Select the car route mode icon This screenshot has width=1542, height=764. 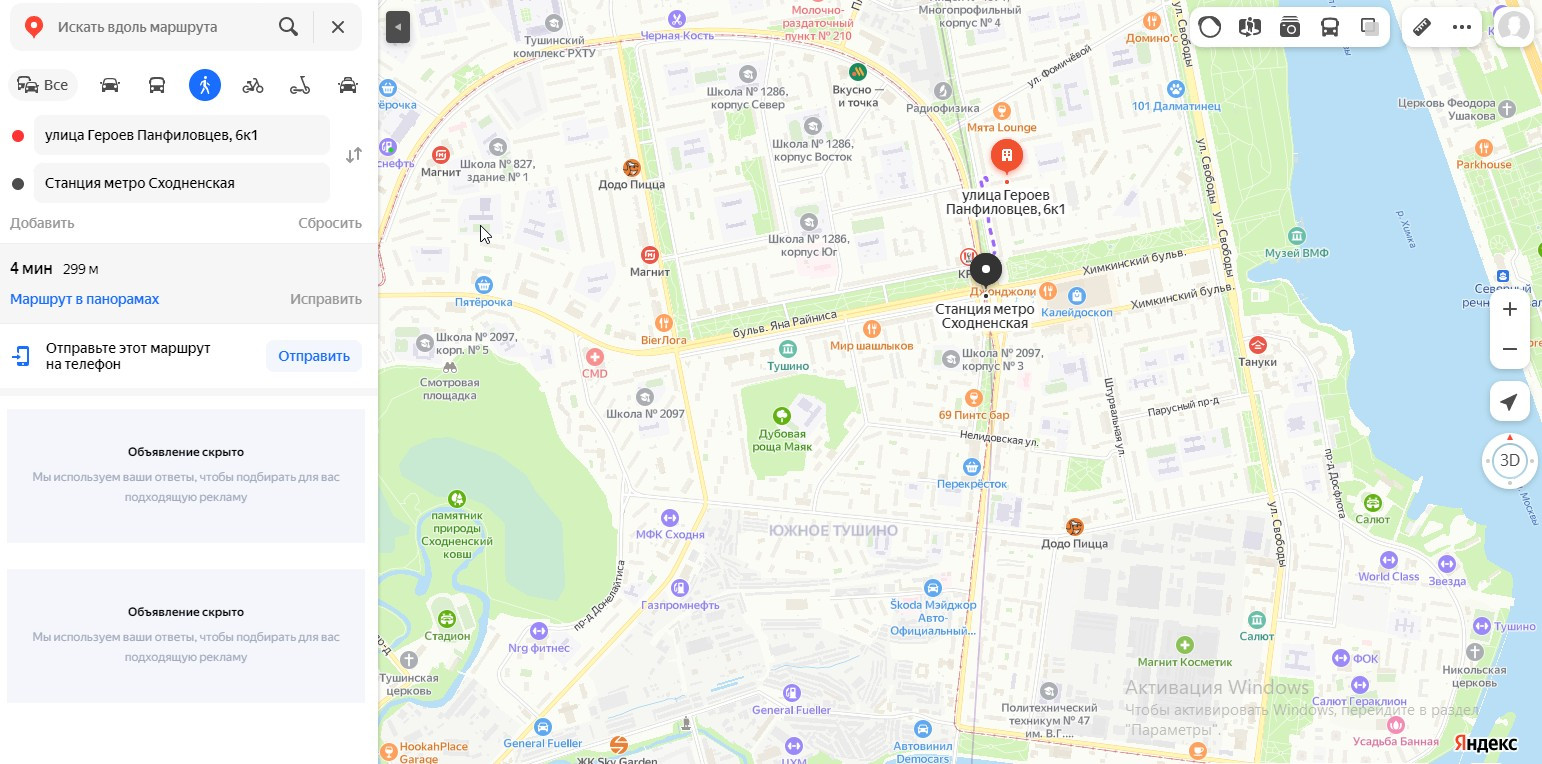110,85
